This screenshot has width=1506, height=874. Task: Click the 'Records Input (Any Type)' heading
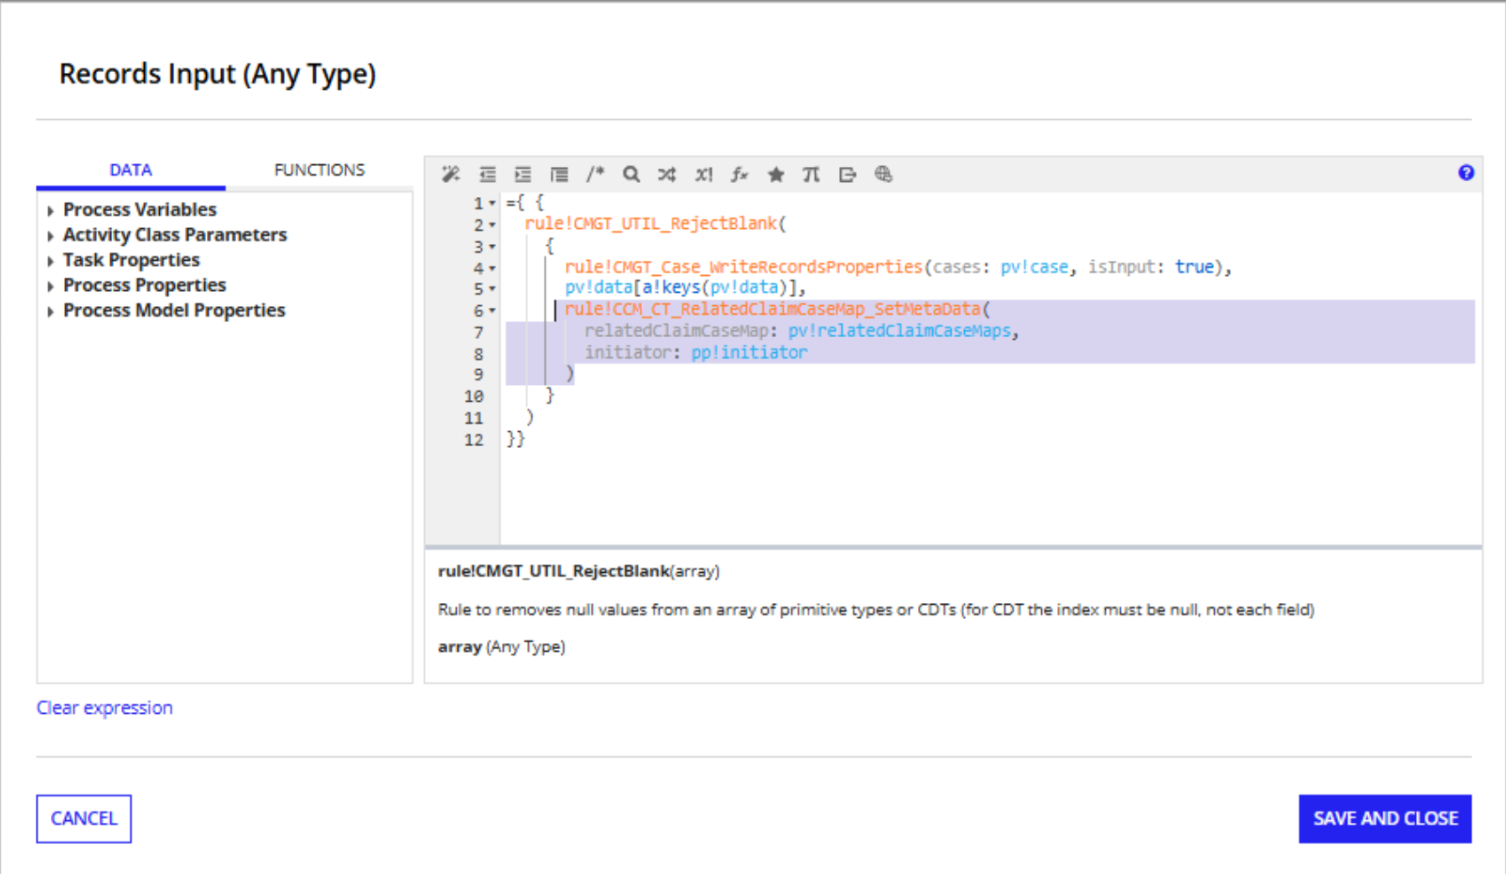pos(217,74)
